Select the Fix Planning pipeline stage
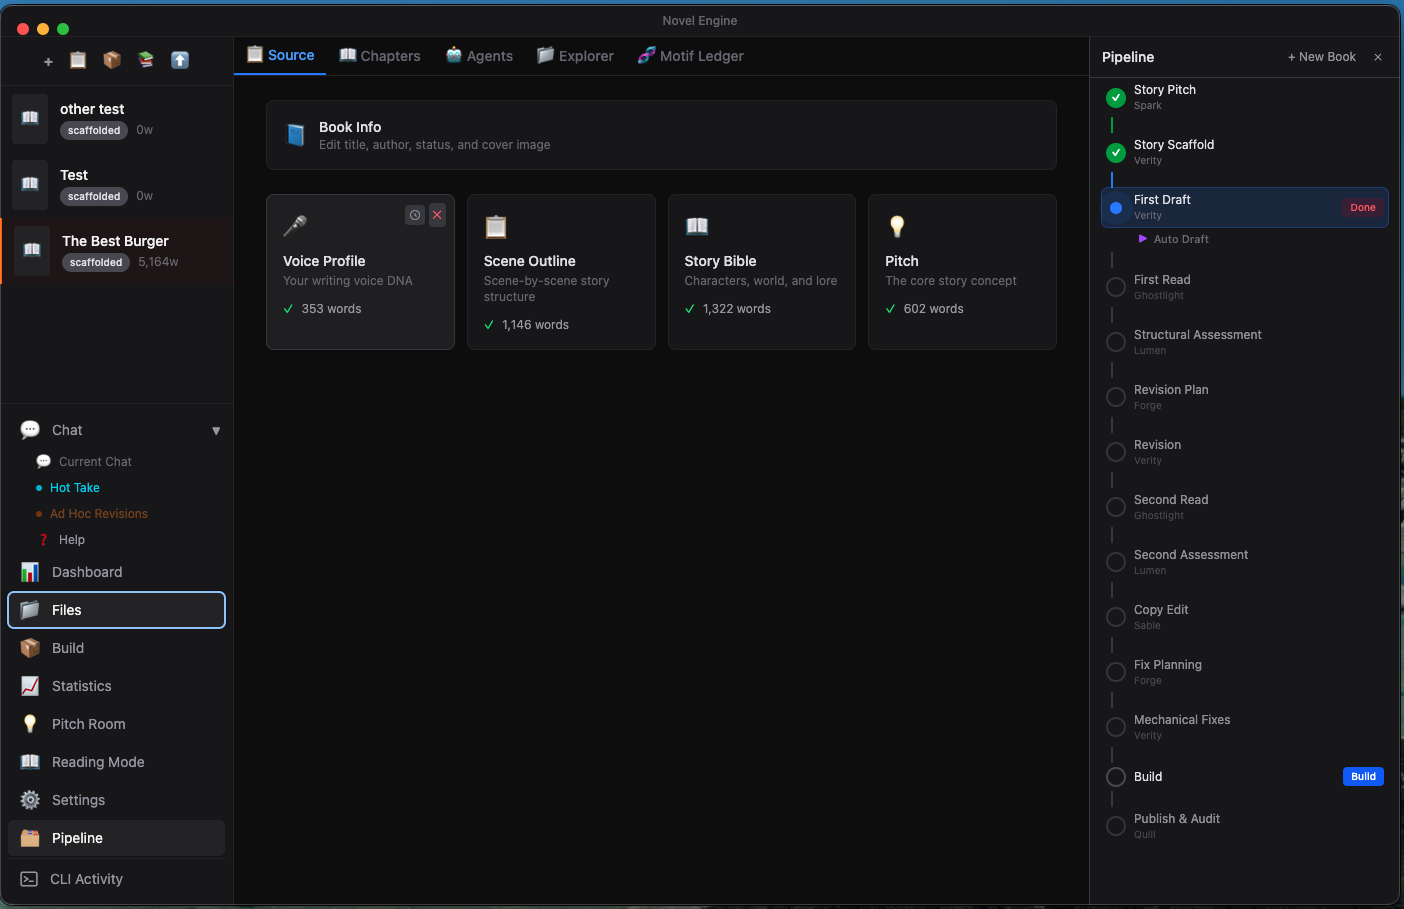 click(x=1245, y=672)
